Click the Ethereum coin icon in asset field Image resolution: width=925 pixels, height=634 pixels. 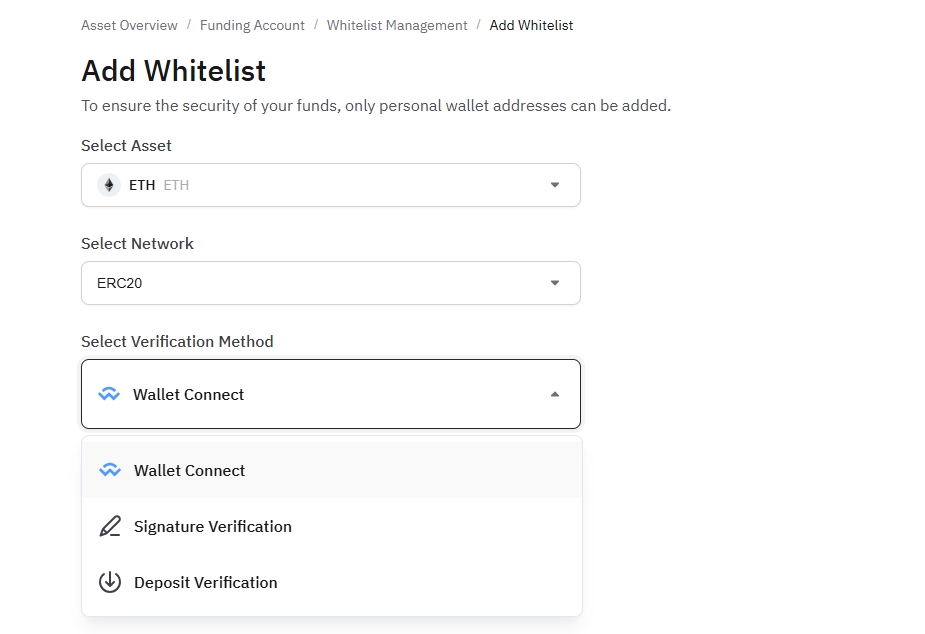[109, 185]
